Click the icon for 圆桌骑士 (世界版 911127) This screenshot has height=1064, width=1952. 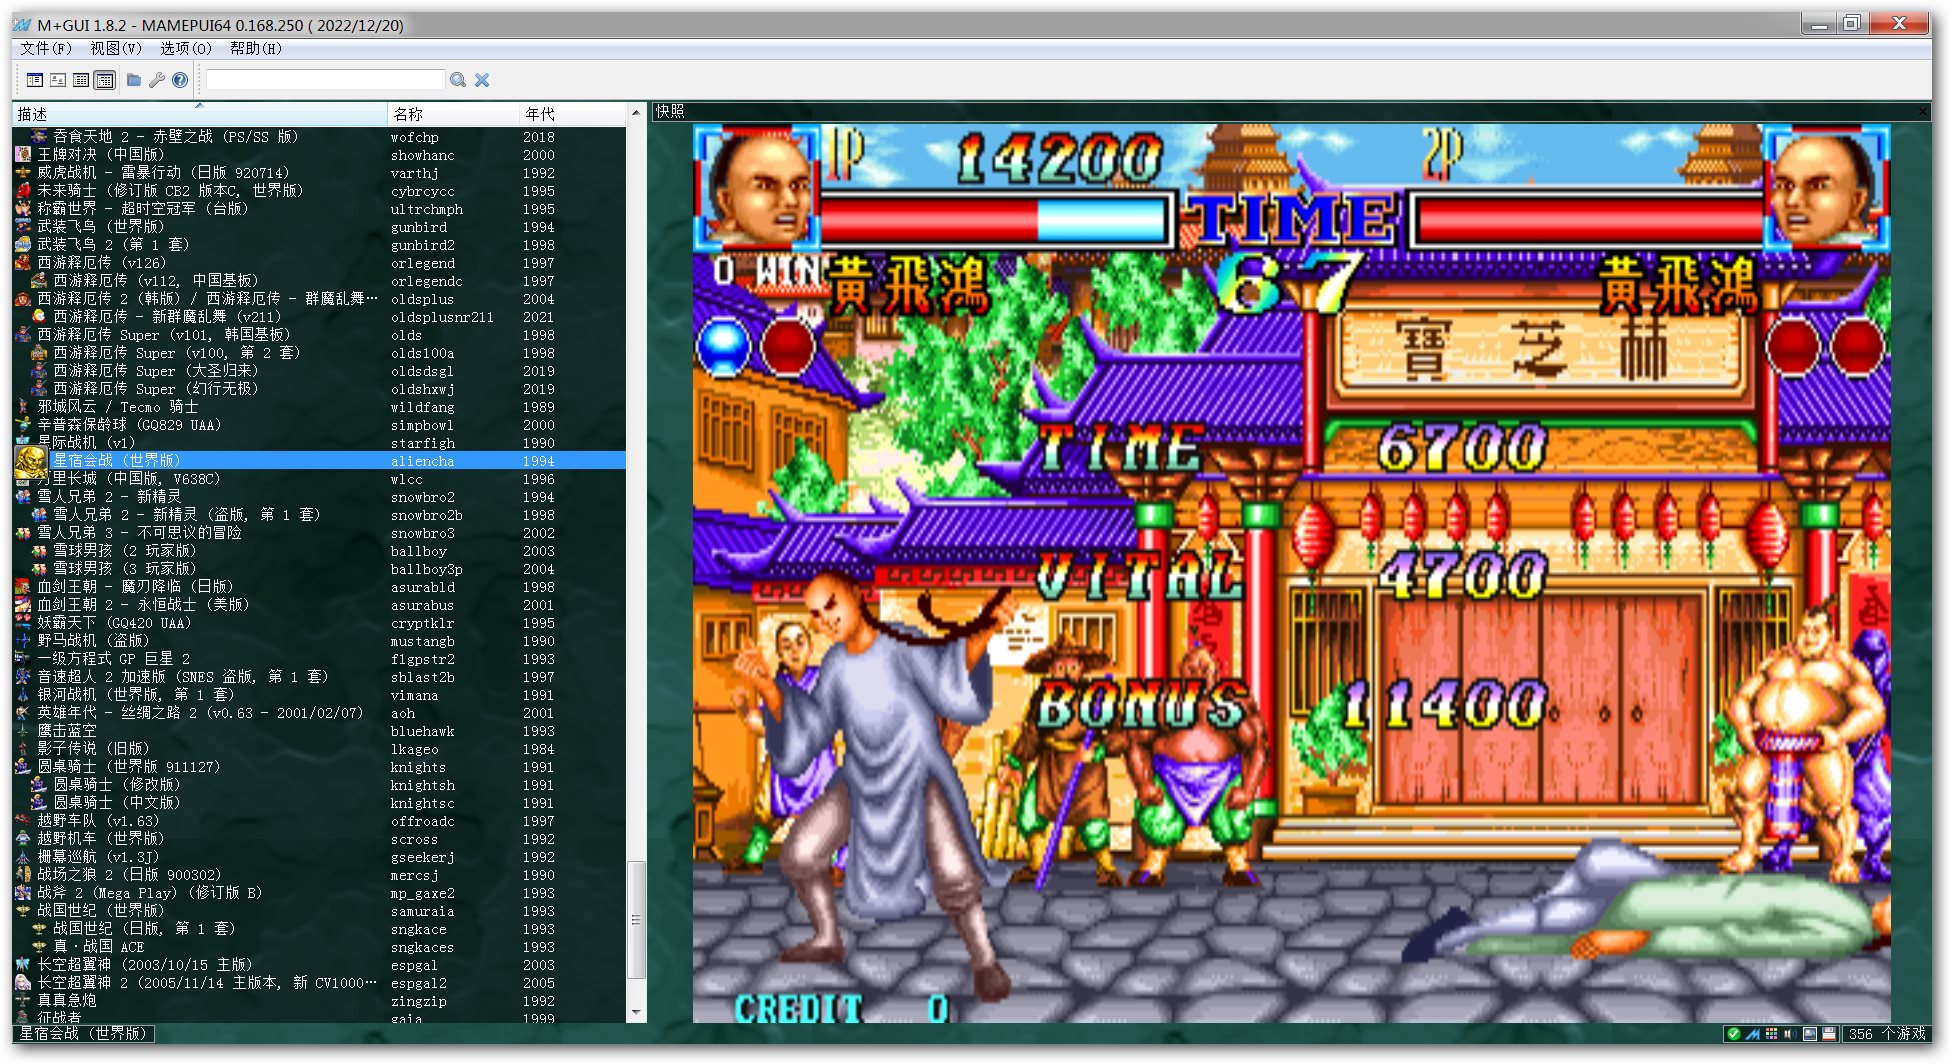click(x=23, y=767)
